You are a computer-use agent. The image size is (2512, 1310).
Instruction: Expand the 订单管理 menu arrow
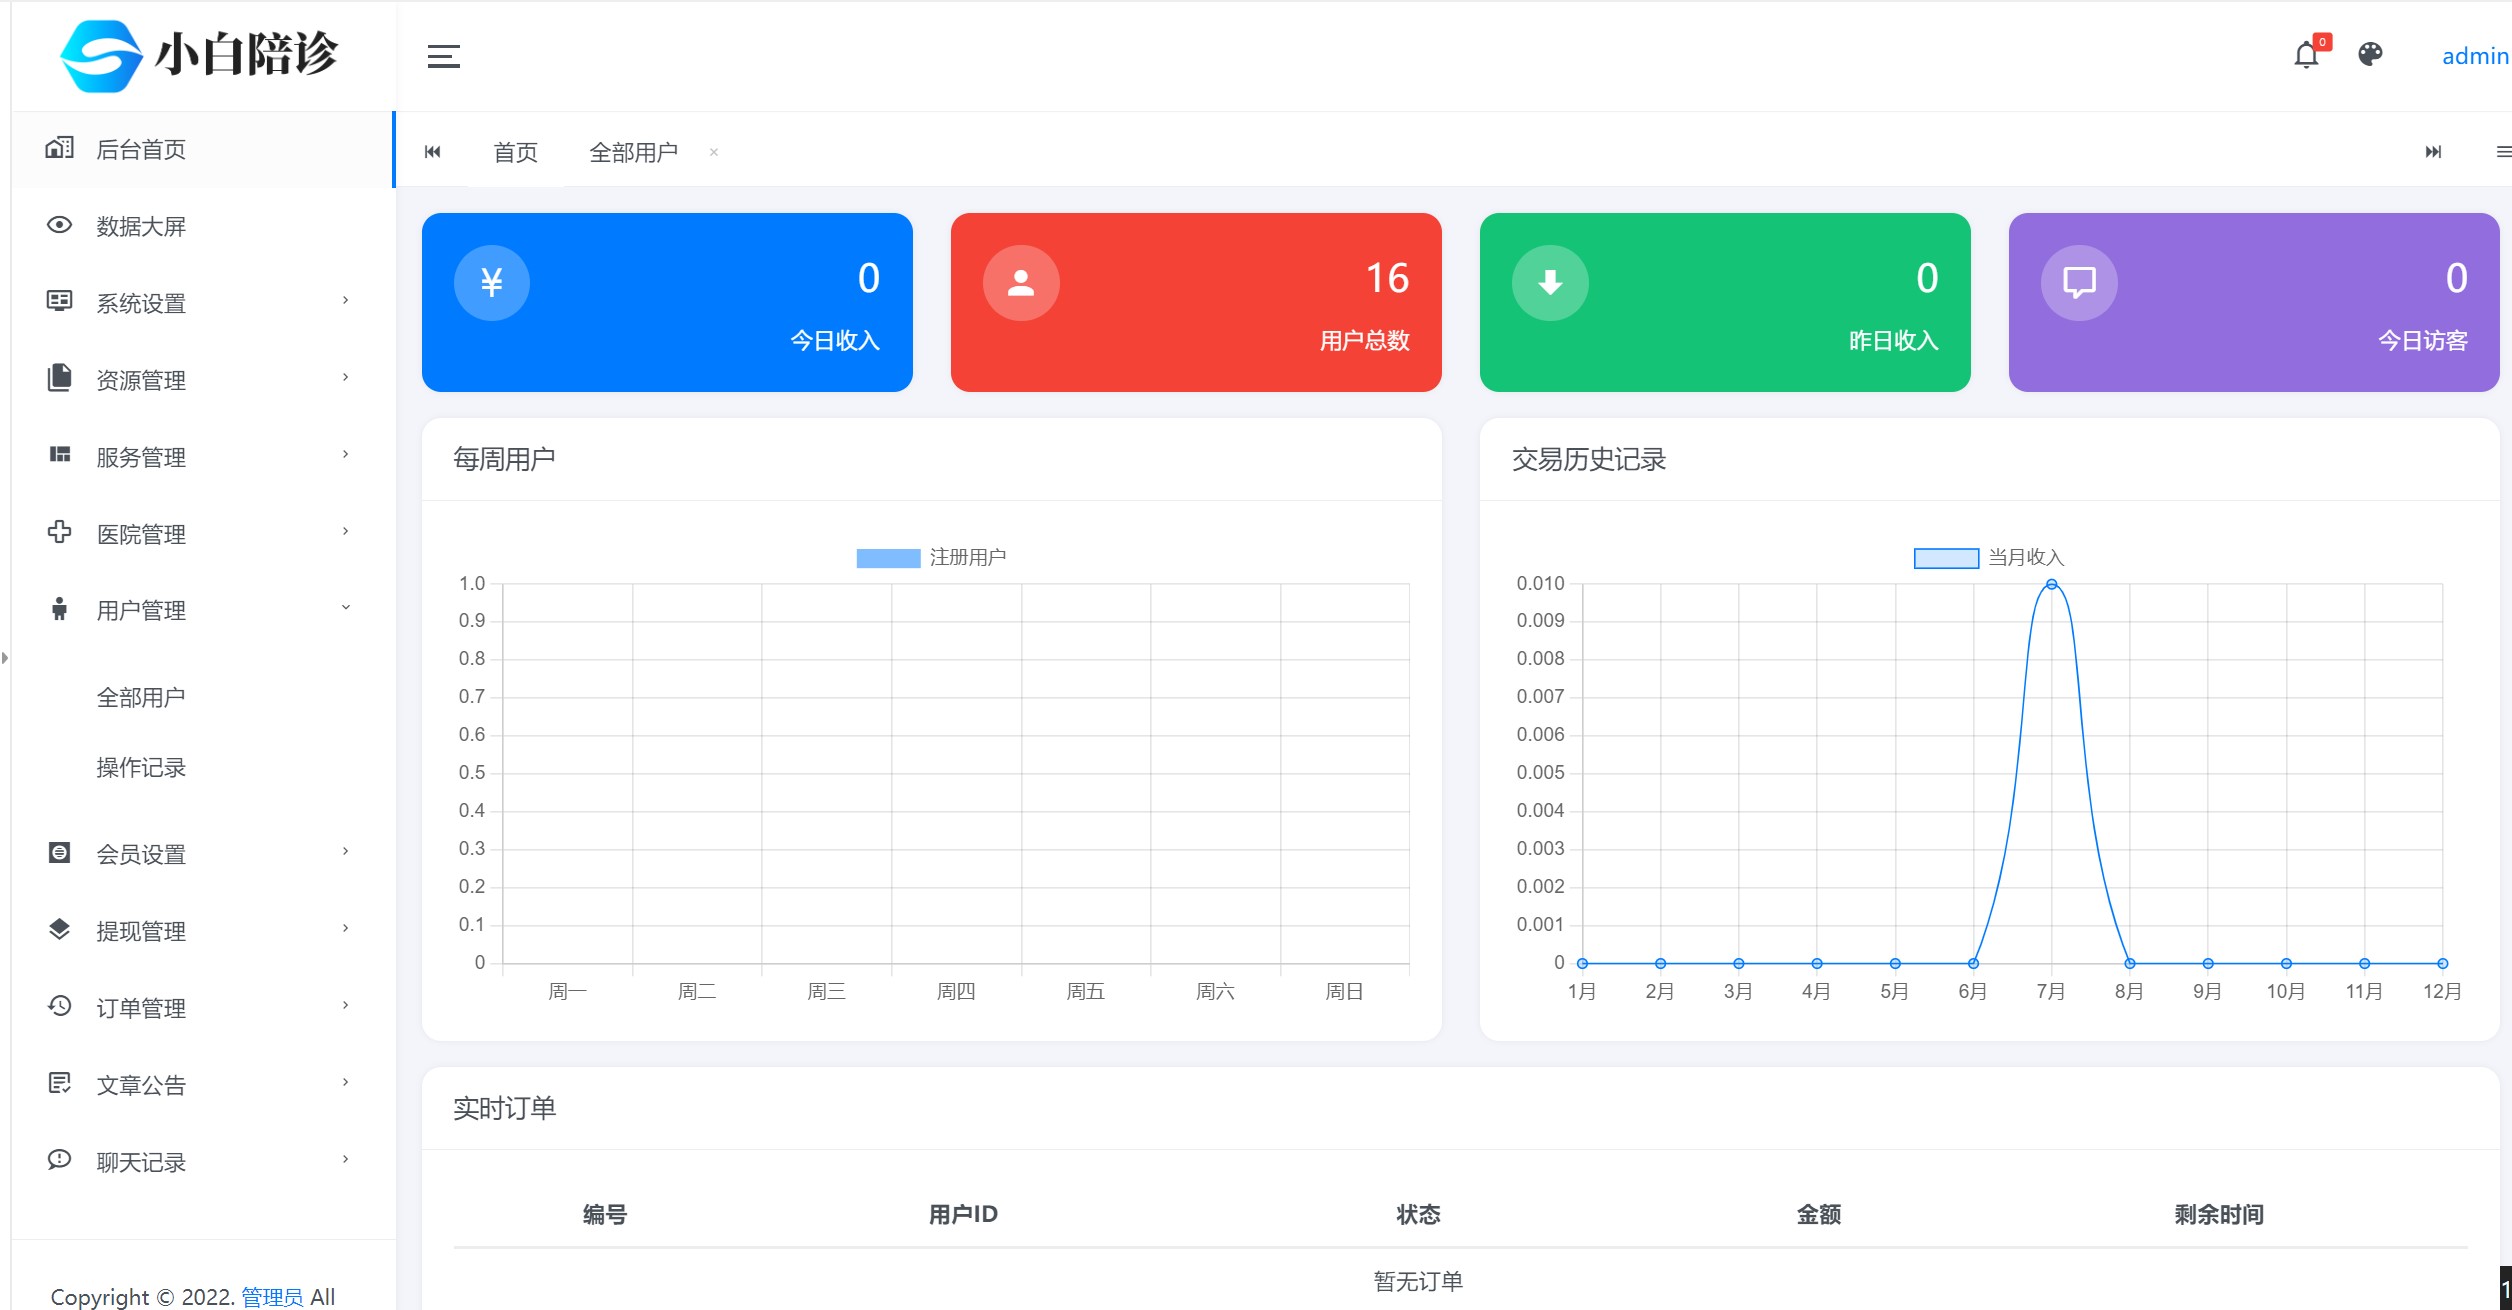[346, 1005]
